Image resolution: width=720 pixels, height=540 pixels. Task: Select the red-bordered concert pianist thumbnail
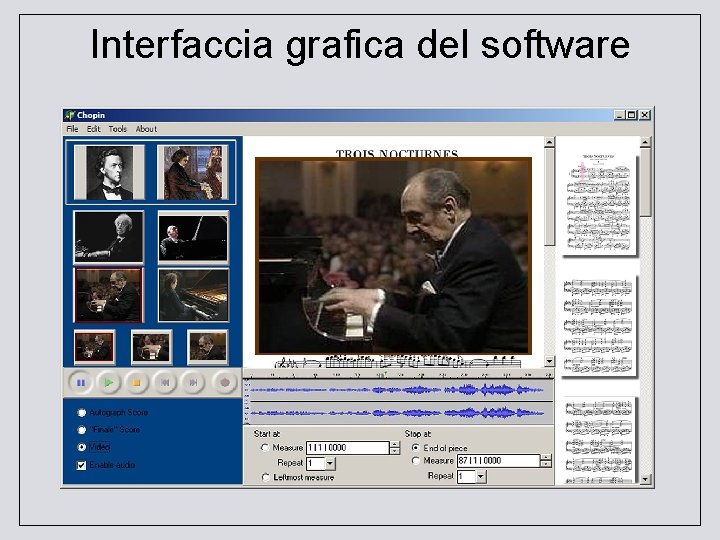pos(108,295)
